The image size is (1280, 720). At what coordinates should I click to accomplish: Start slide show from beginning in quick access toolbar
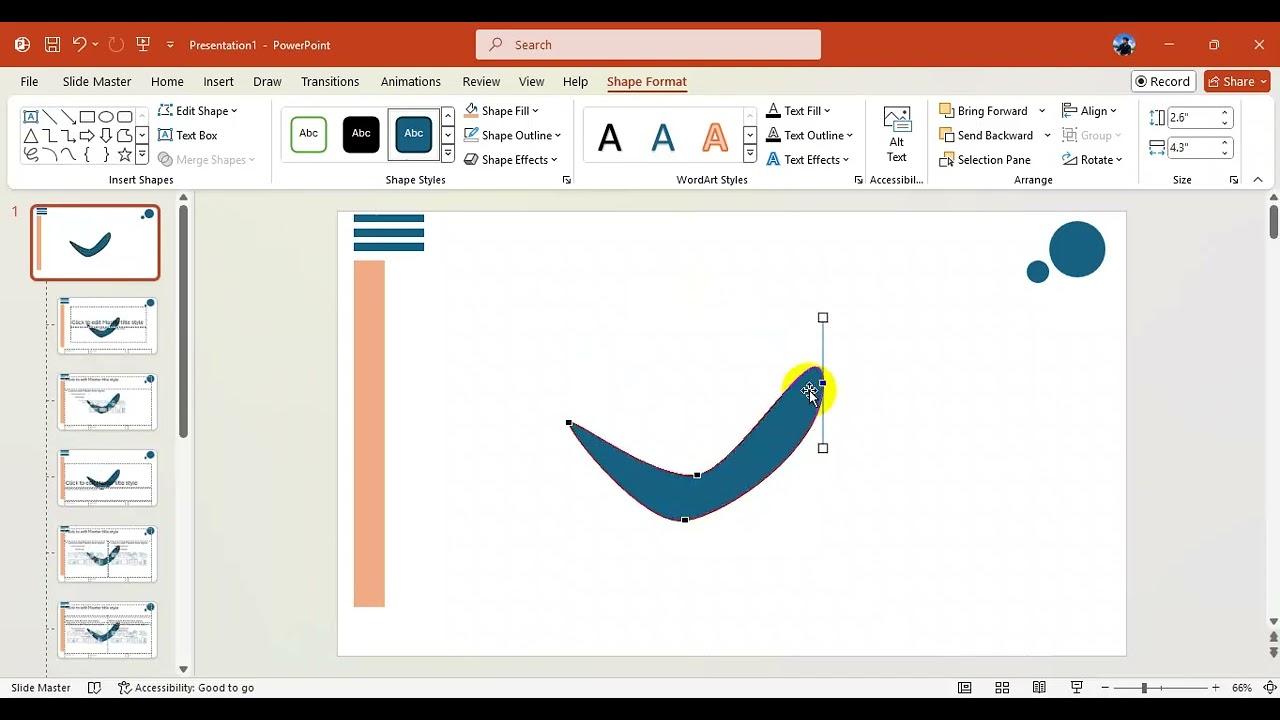coord(143,45)
